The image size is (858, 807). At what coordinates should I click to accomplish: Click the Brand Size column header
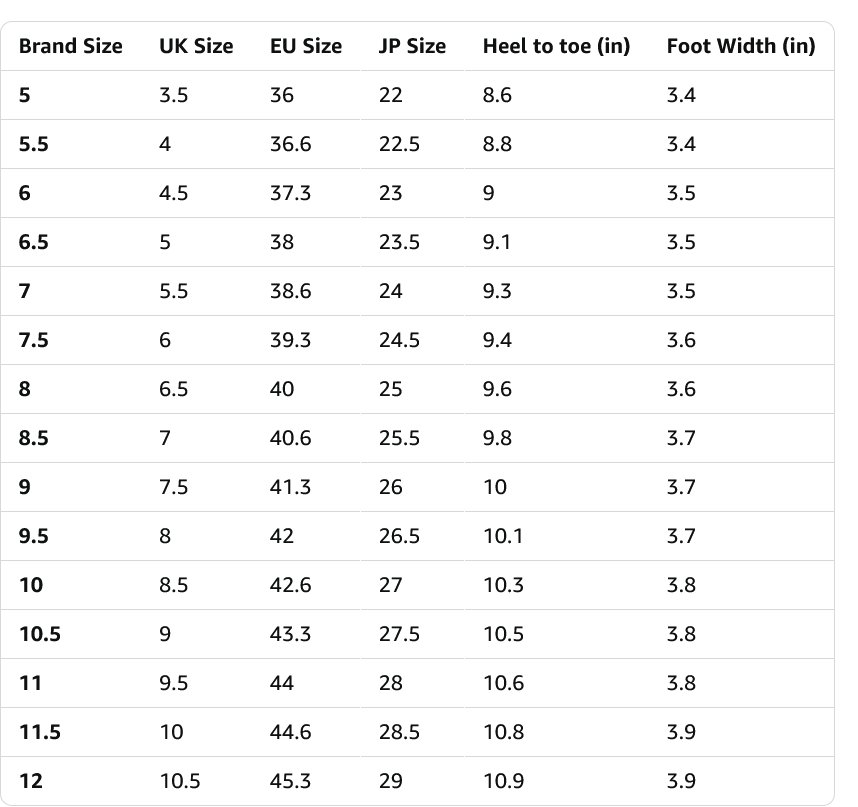click(71, 46)
